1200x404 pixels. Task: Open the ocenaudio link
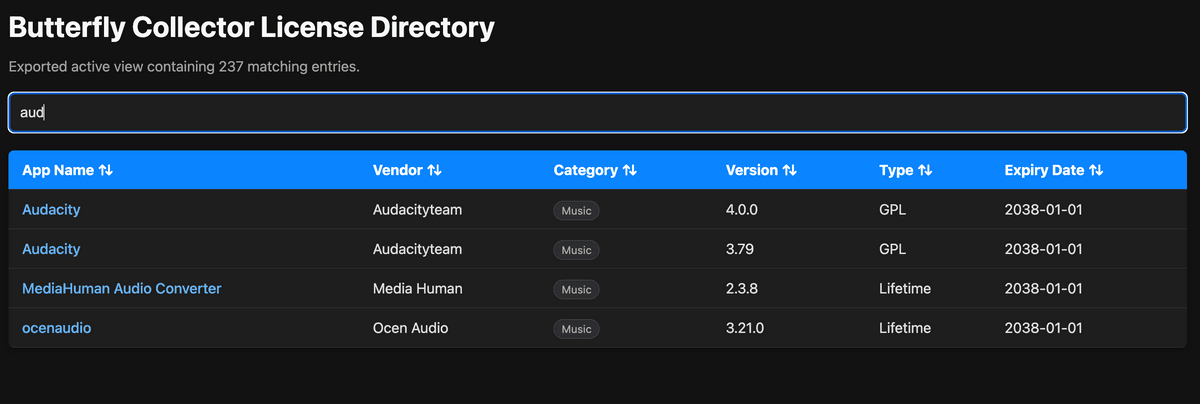[57, 328]
